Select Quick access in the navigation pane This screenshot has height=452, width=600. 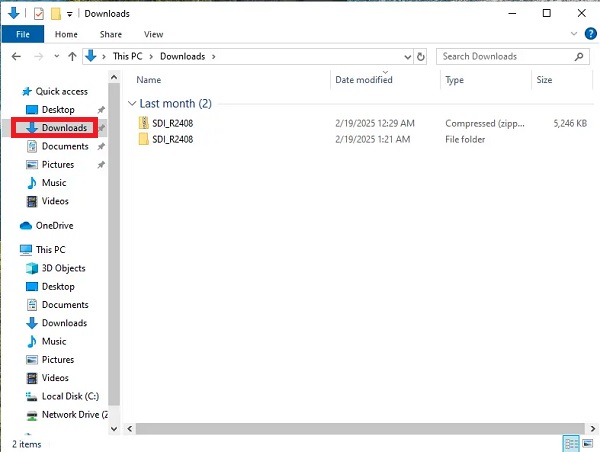pos(62,91)
